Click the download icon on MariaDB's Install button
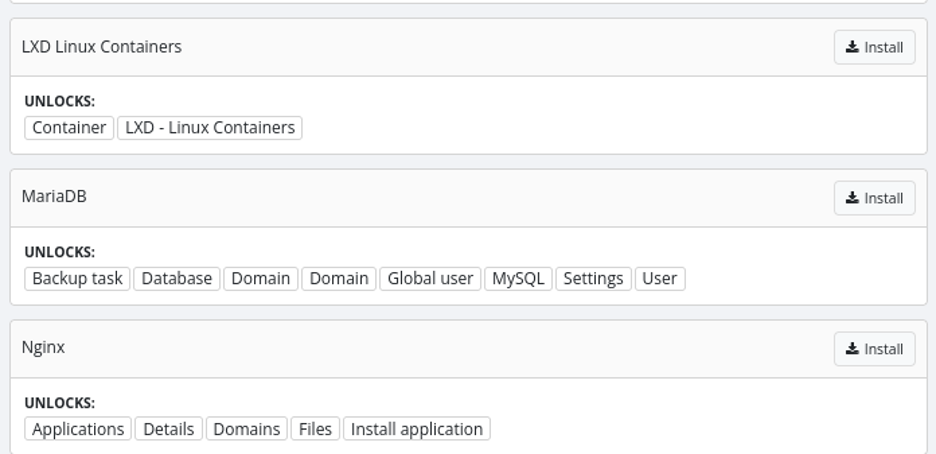 tap(852, 197)
